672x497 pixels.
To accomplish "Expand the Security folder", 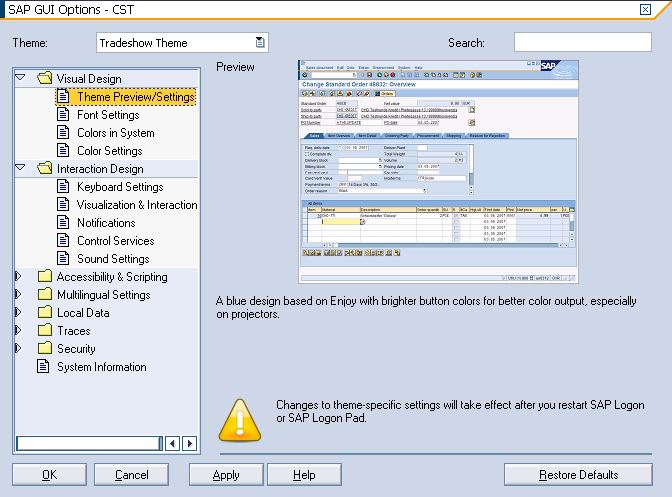I will pos(18,348).
